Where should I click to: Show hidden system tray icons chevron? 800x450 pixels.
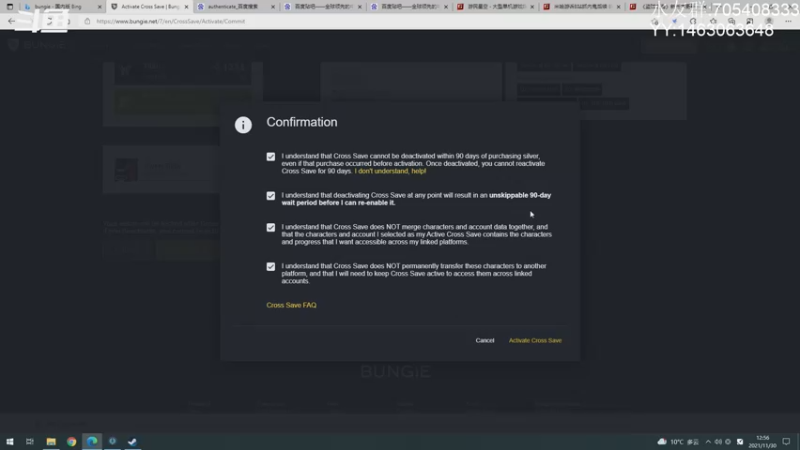pyautogui.click(x=708, y=442)
